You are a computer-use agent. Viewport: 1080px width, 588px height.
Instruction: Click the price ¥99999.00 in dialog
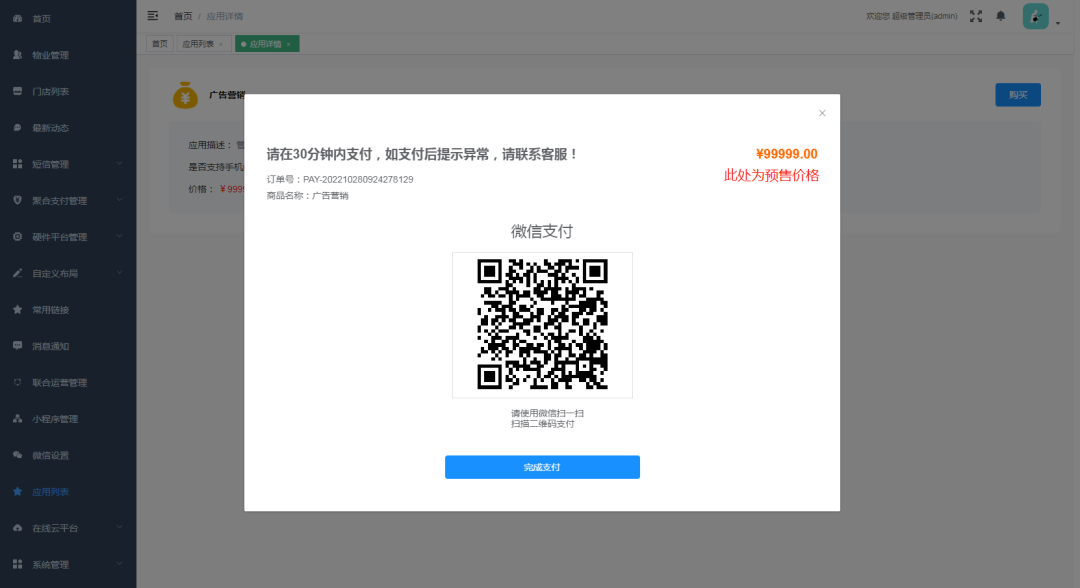[787, 154]
